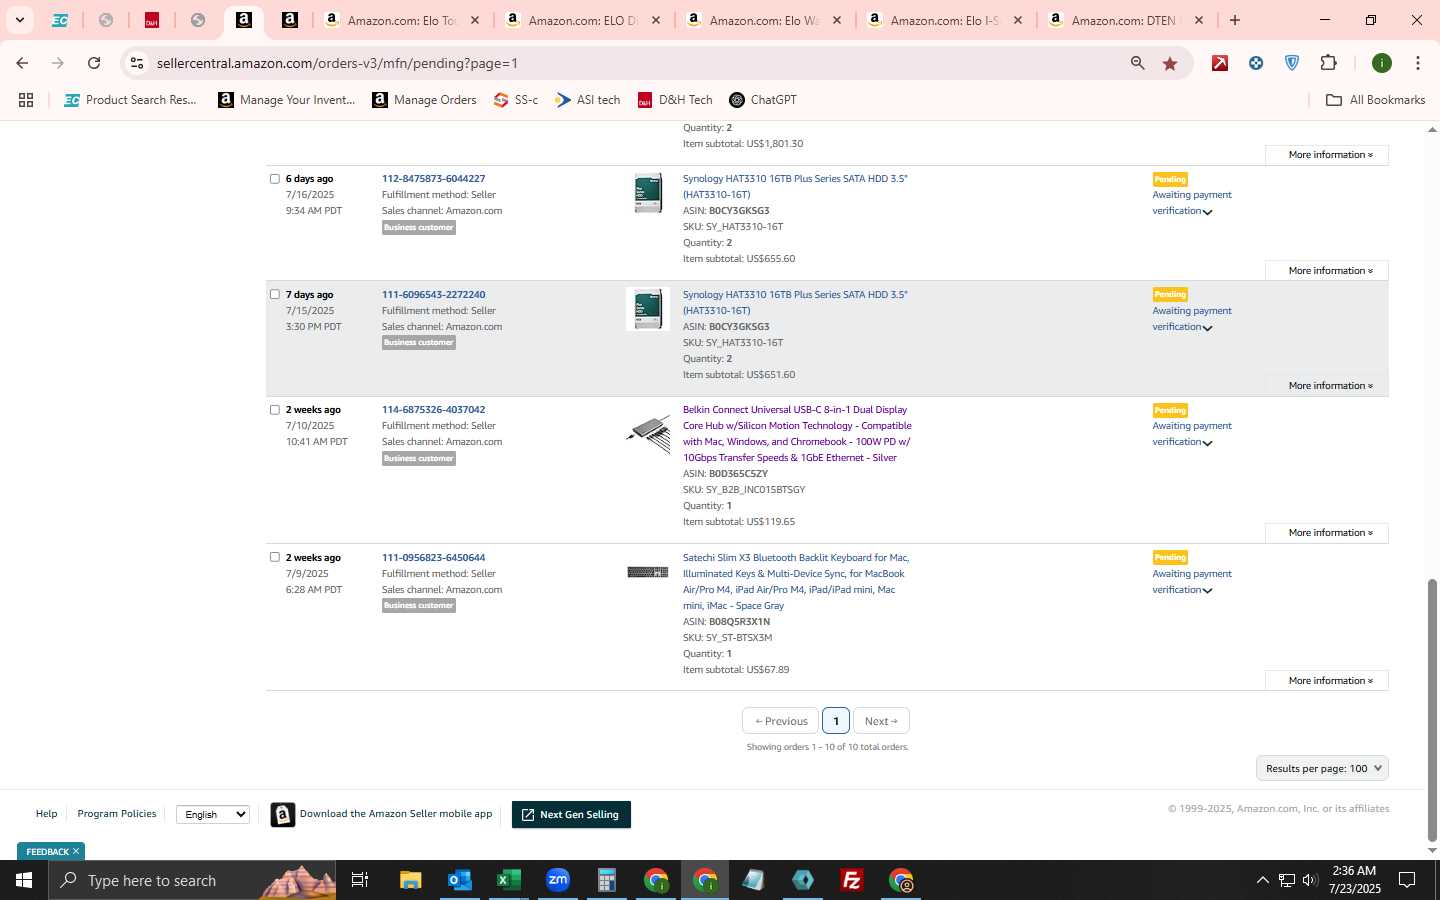Click Next Gen Selling button

(571, 815)
